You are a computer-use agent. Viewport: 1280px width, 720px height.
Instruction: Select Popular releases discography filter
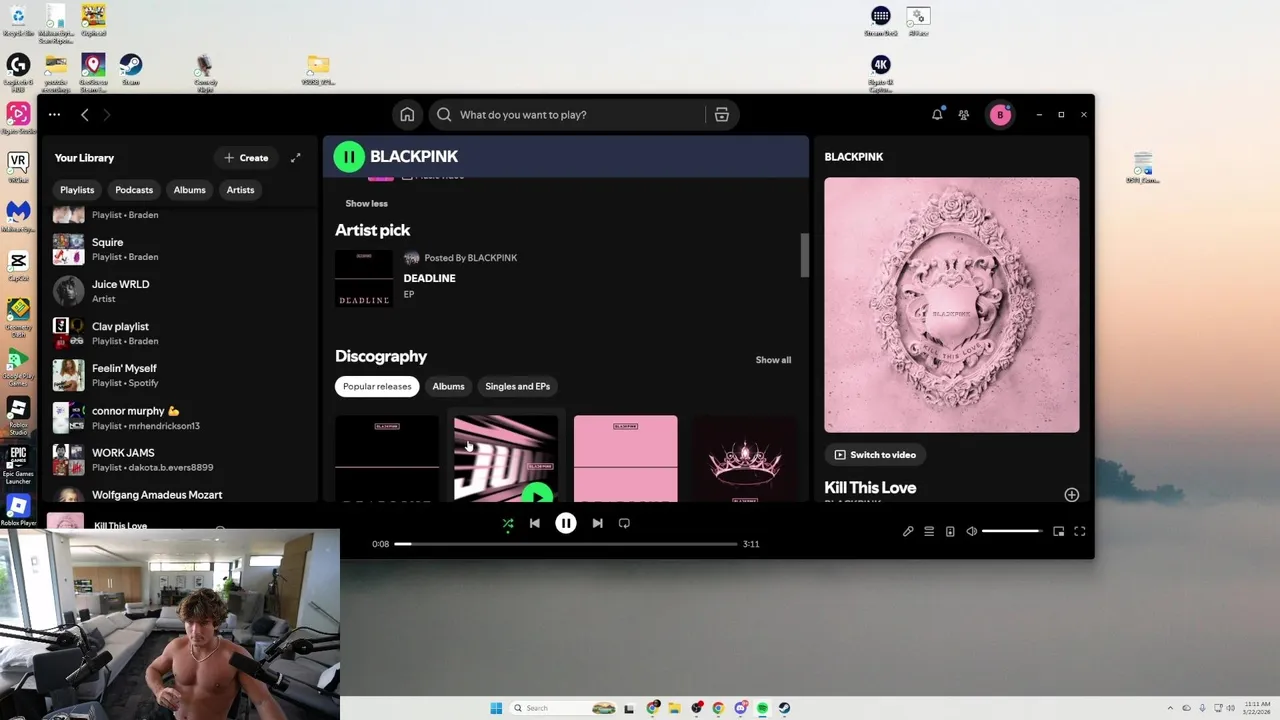(377, 386)
